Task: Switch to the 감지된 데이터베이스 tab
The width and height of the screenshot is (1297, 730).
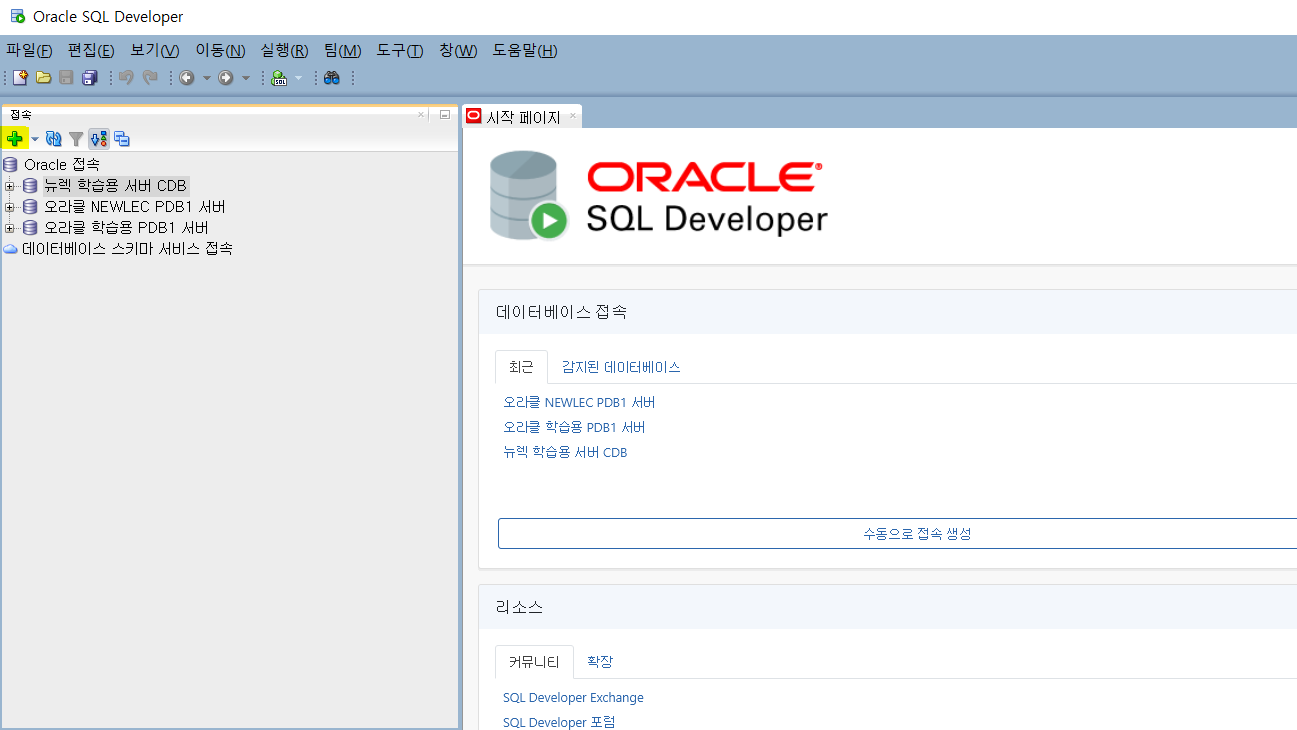Action: coord(621,367)
